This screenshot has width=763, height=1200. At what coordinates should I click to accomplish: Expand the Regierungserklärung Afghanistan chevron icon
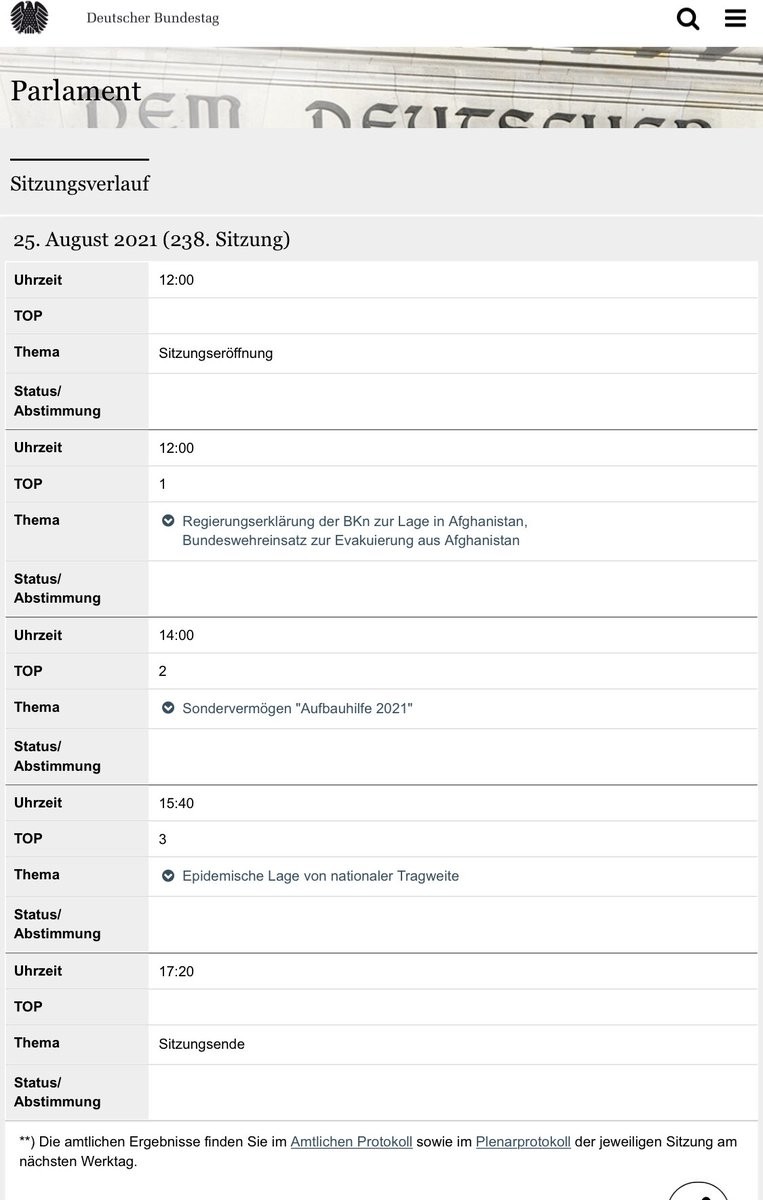(168, 521)
